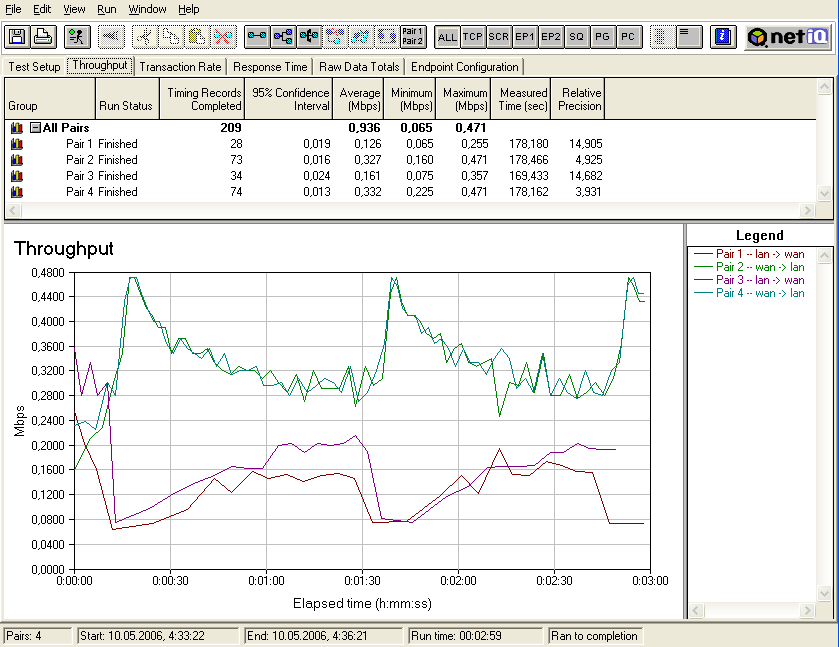Switch to the Response Time tab
Viewport: 839px width, 647px height.
click(270, 67)
